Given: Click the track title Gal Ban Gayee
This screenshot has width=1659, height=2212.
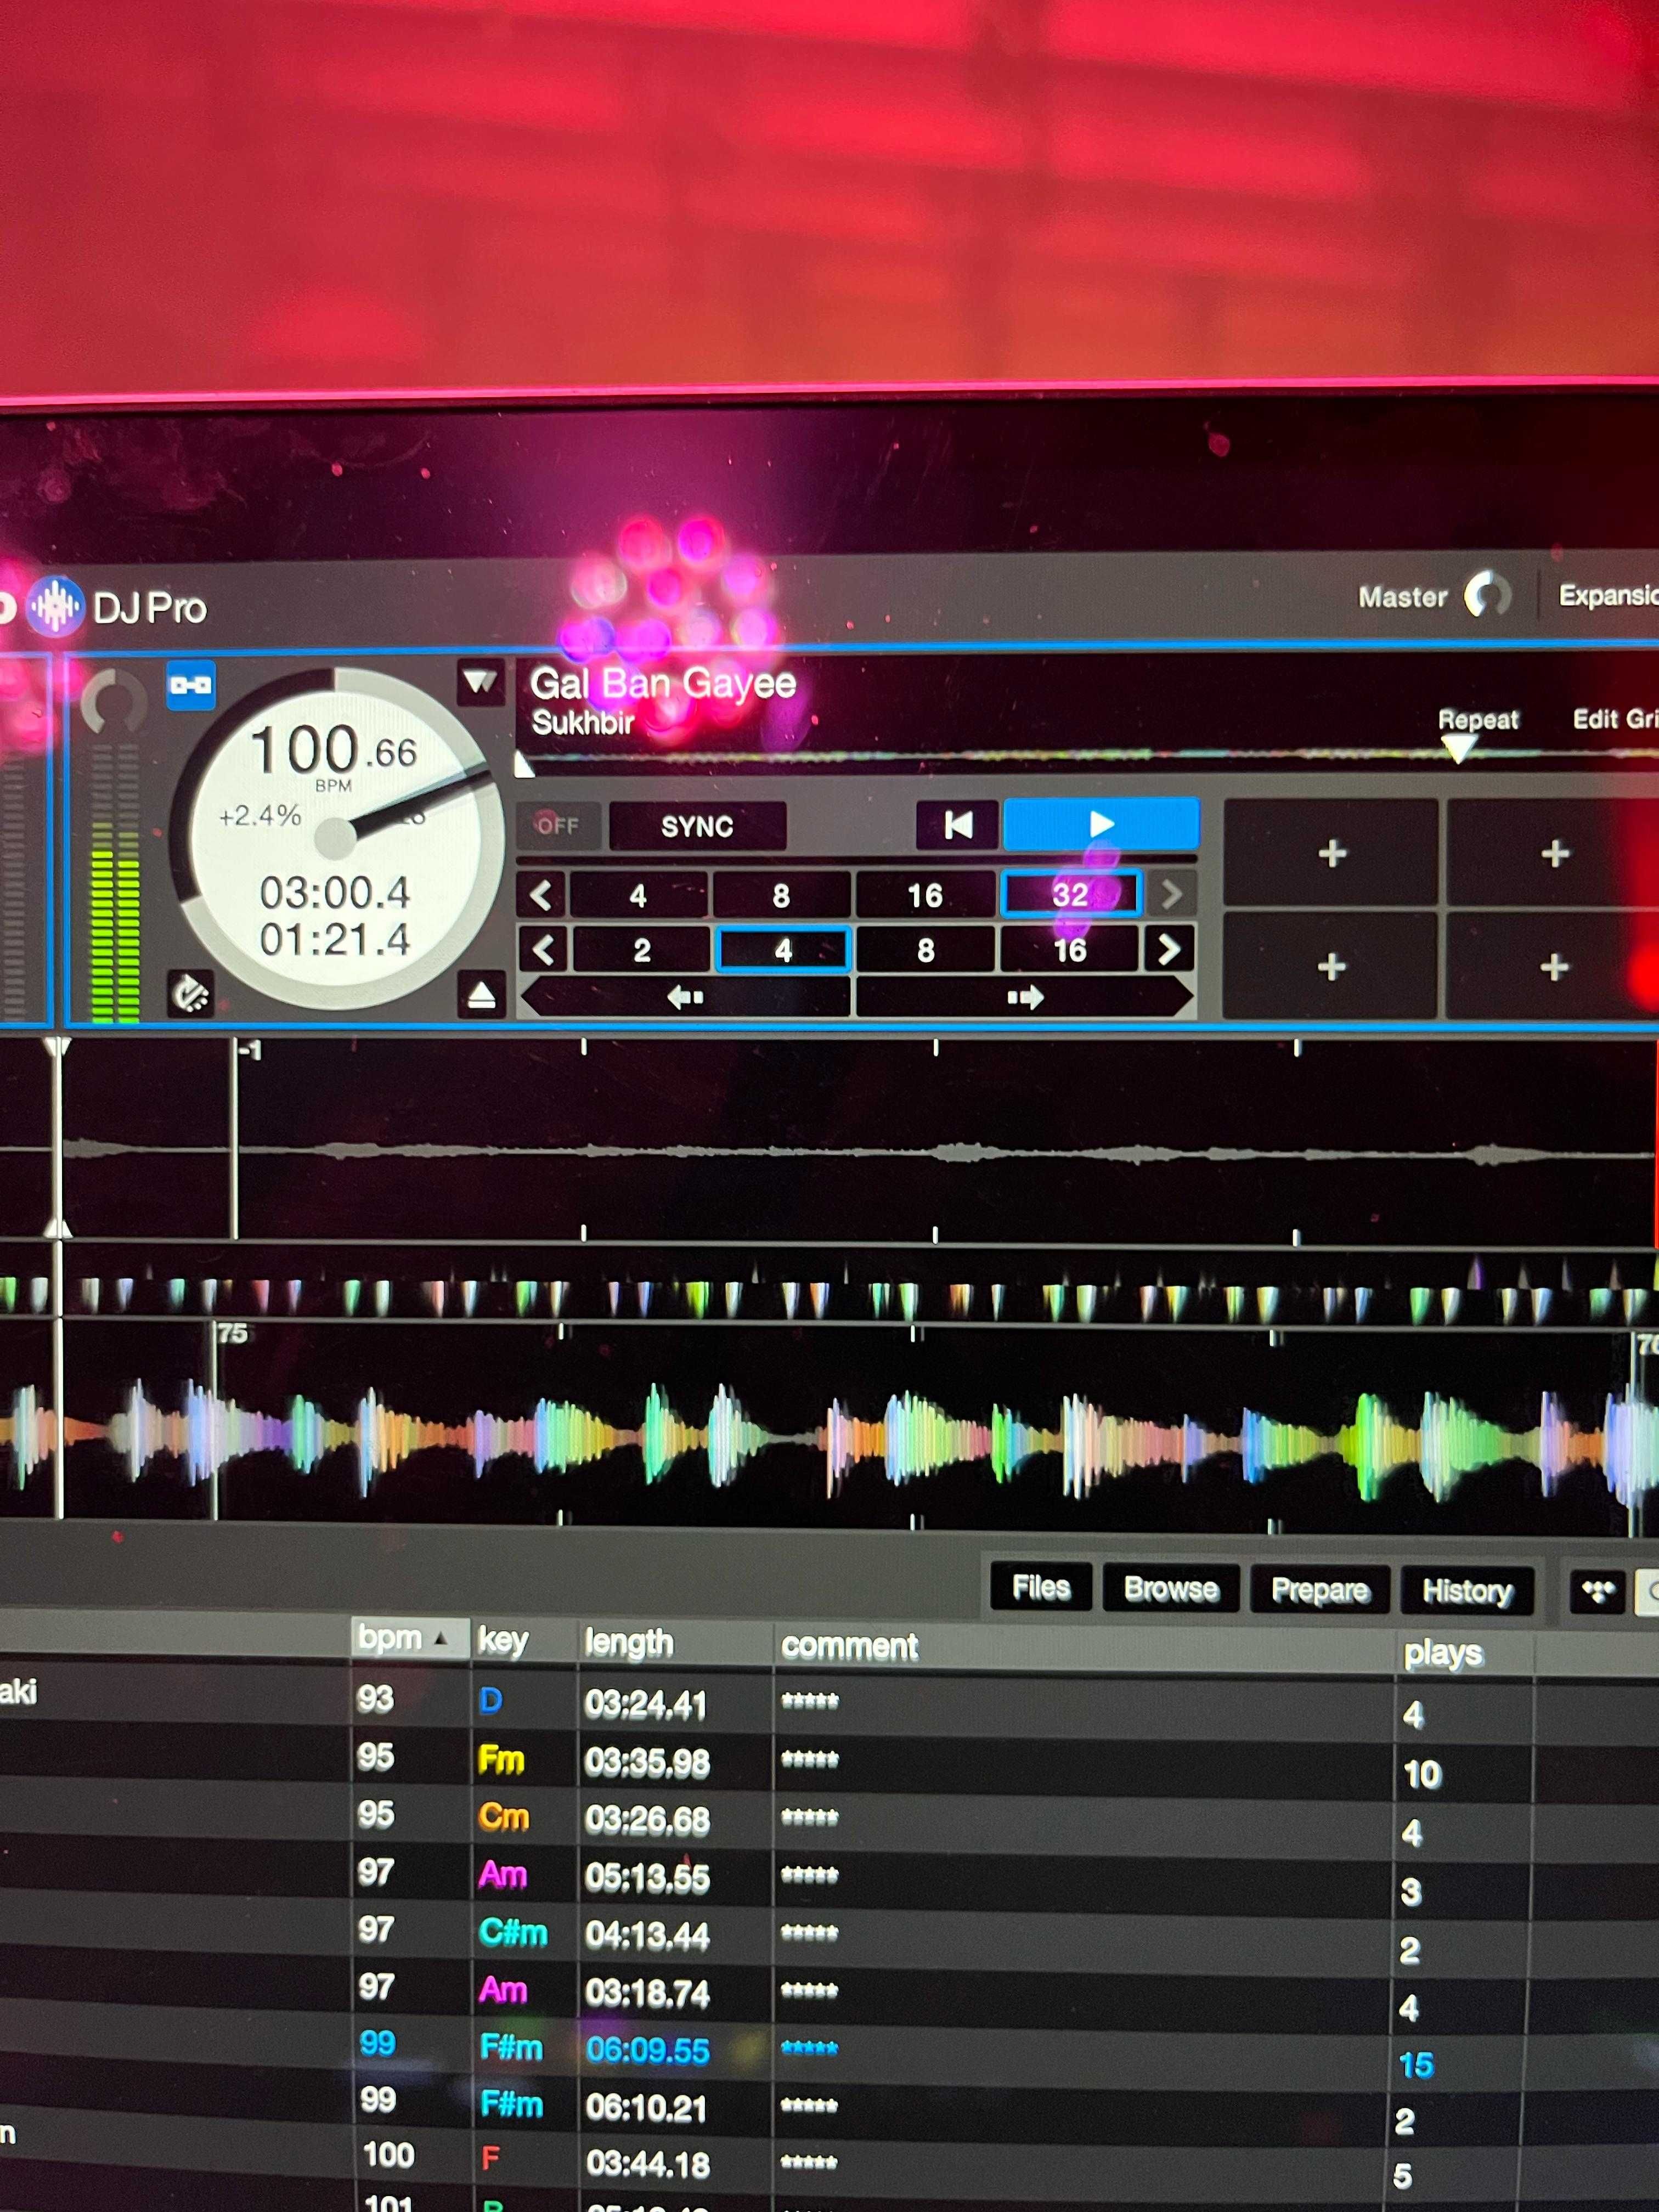Looking at the screenshot, I should point(663,683).
